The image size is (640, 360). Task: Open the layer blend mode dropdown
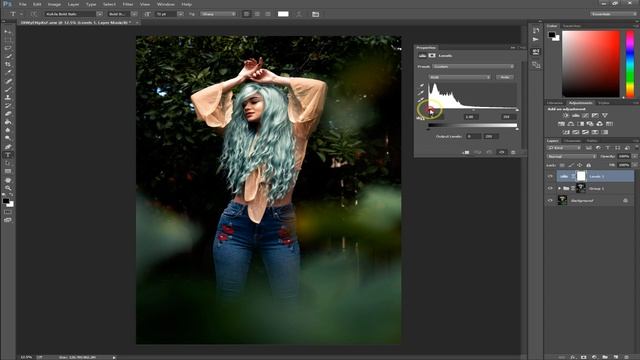pos(571,156)
